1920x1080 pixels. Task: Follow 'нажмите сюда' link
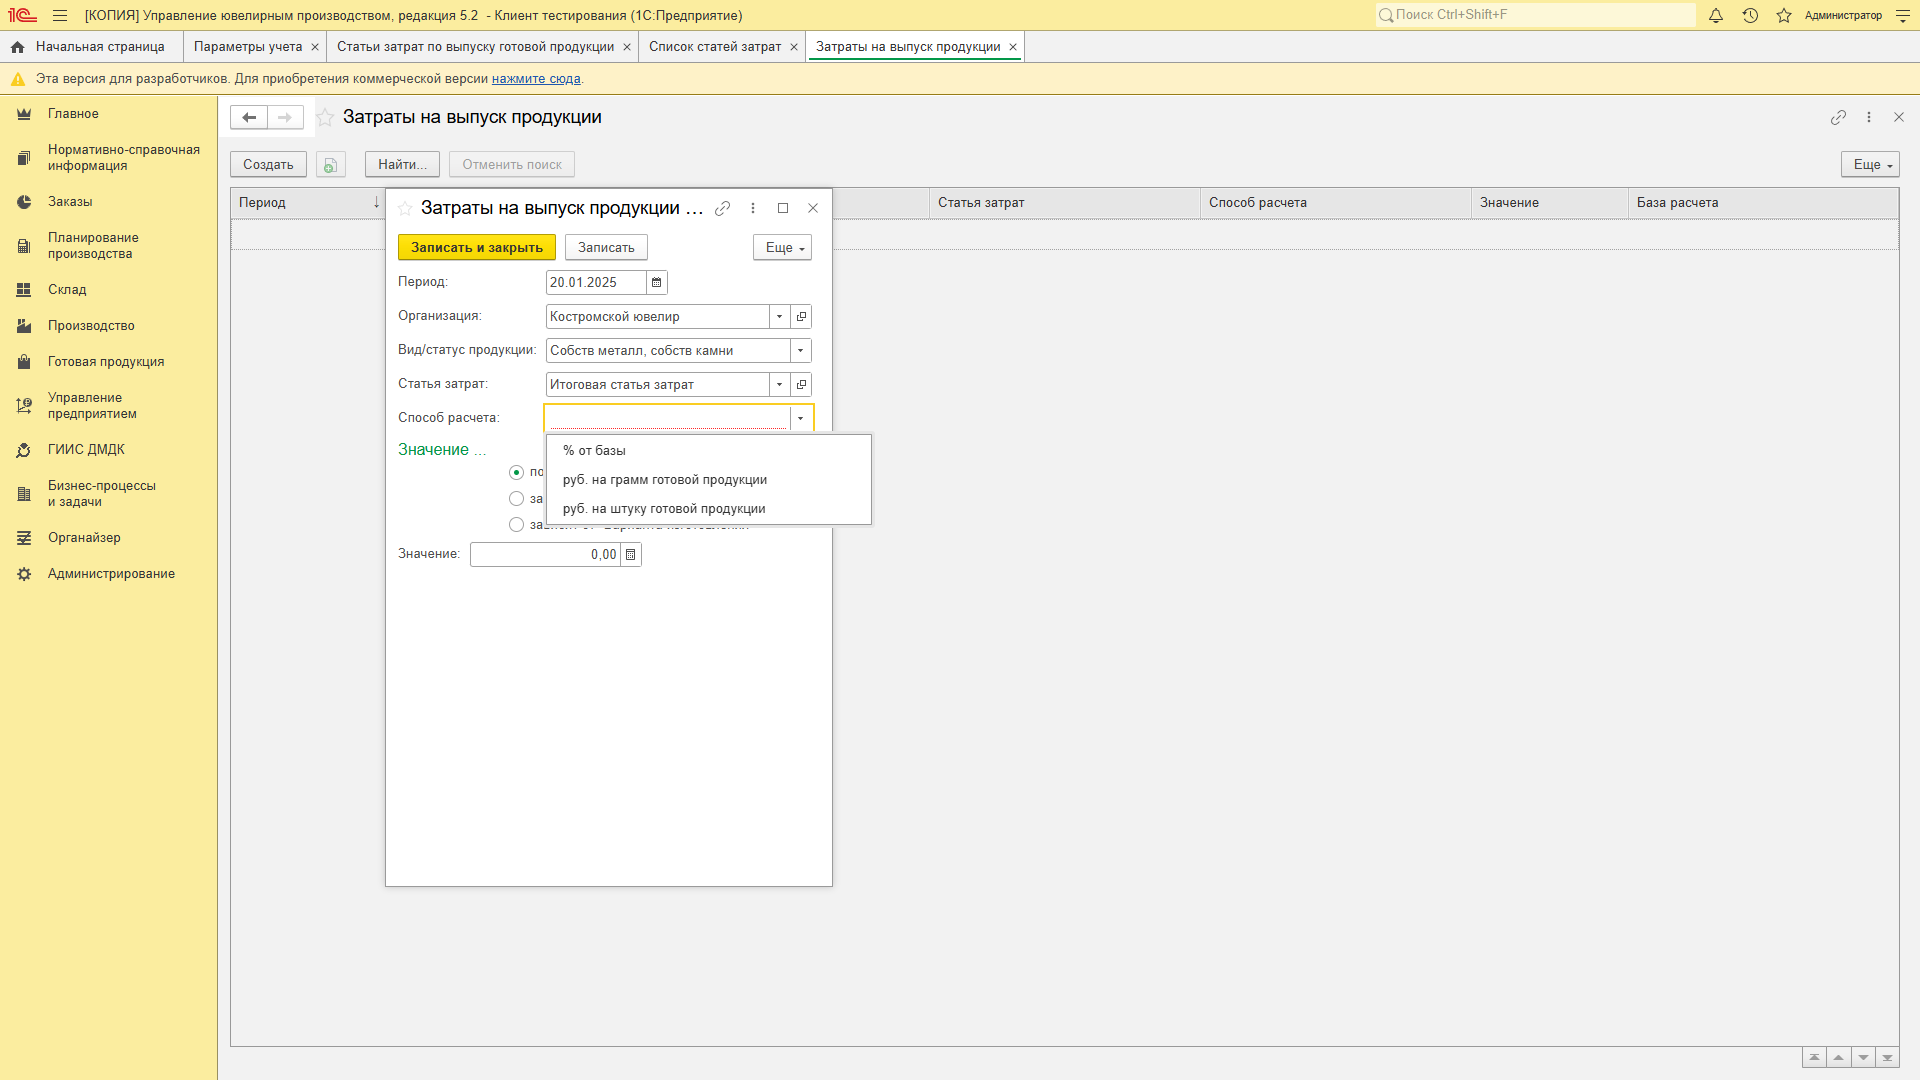click(536, 79)
